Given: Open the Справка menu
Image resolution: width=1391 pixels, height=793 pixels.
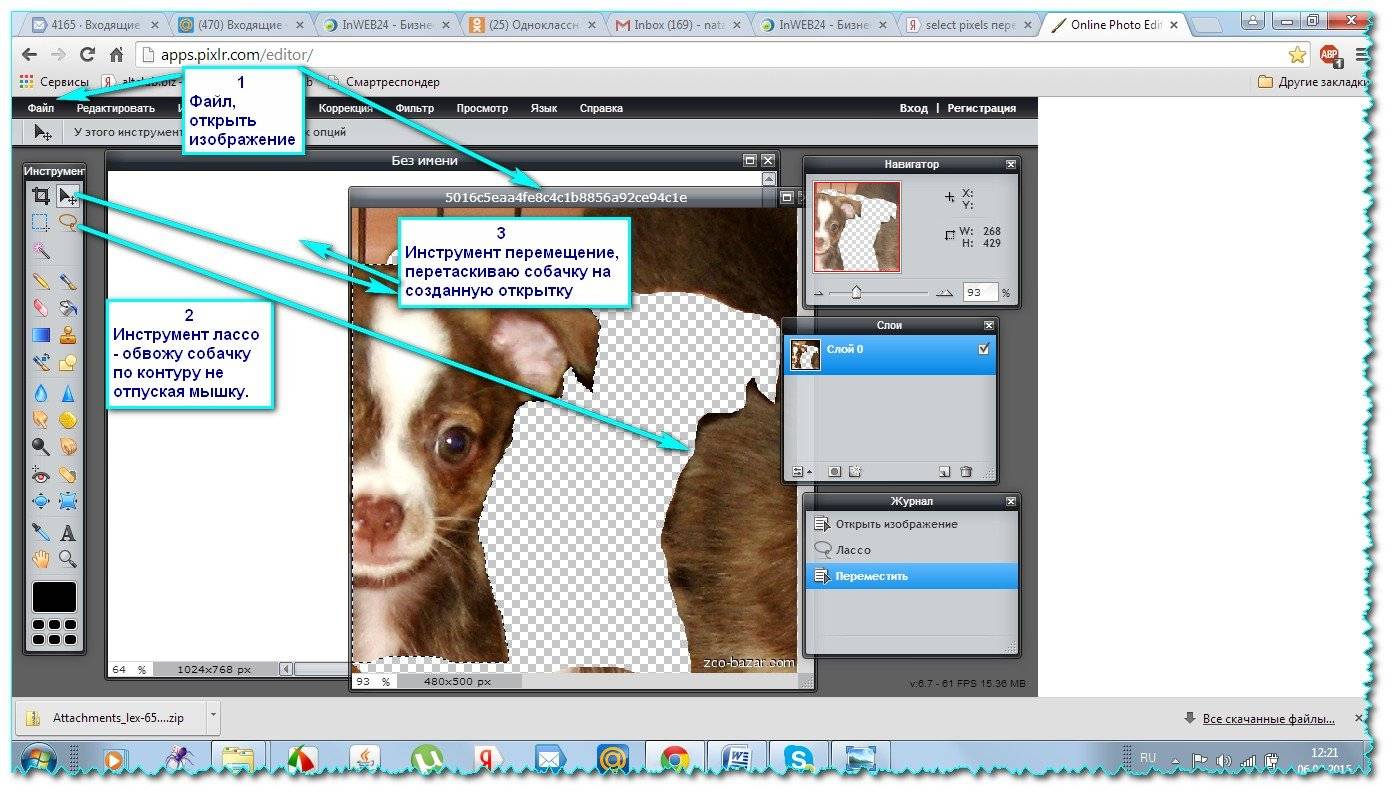Looking at the screenshot, I should click(x=601, y=108).
